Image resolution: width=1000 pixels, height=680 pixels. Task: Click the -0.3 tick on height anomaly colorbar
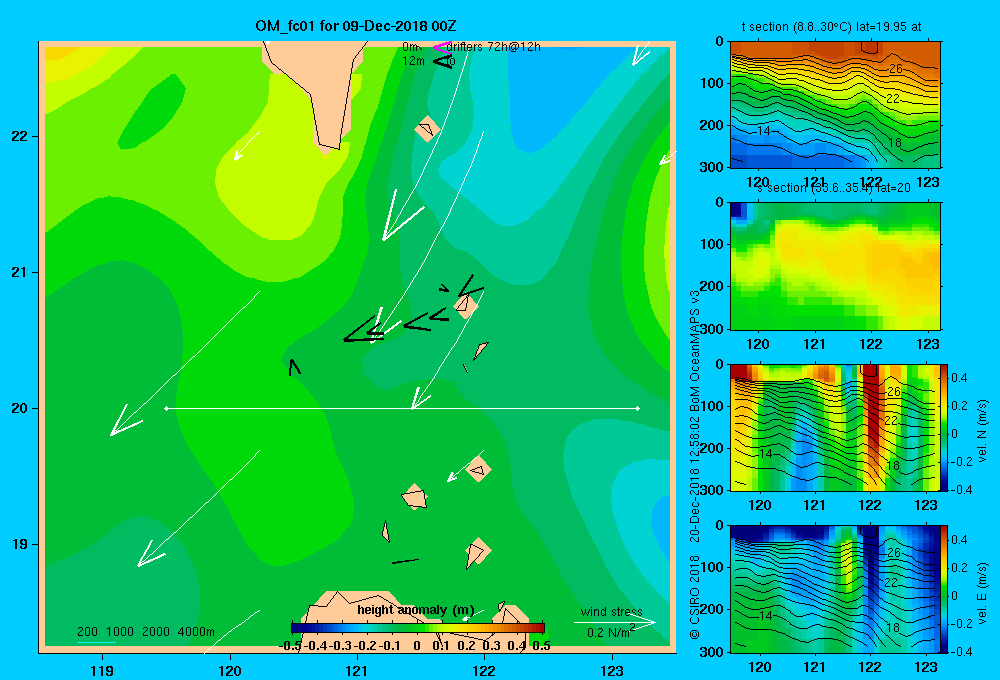click(340, 646)
